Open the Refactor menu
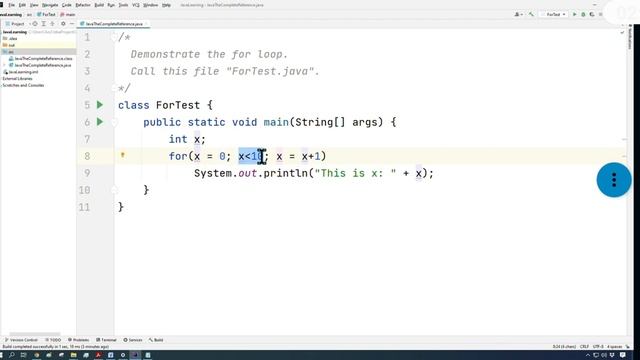640x360 pixels. [83, 5]
